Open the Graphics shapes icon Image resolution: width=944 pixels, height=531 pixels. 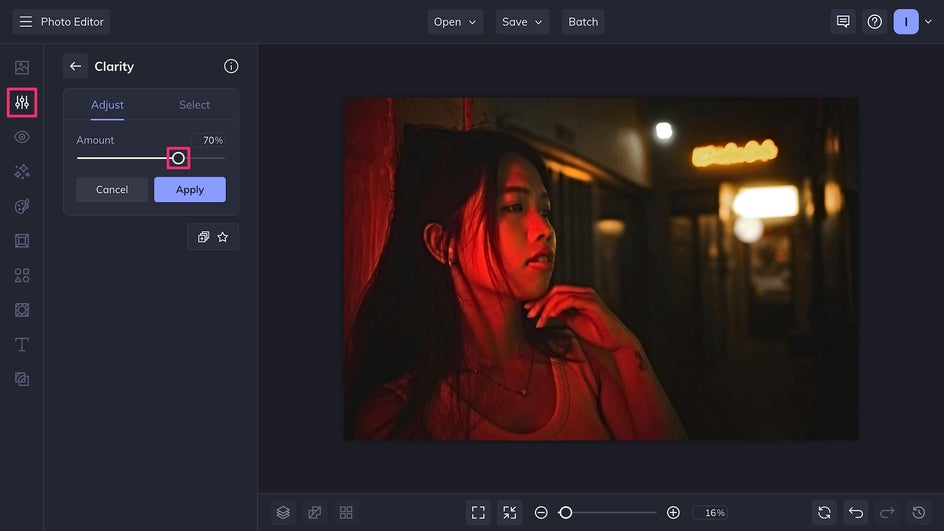(x=22, y=276)
